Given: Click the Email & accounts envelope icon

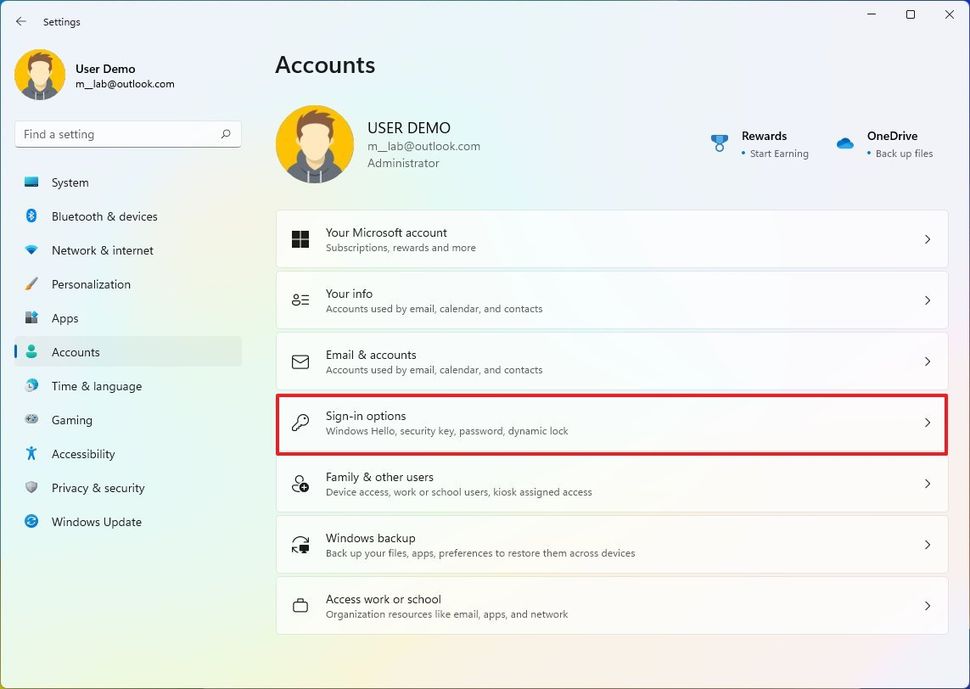Looking at the screenshot, I should click(300, 362).
